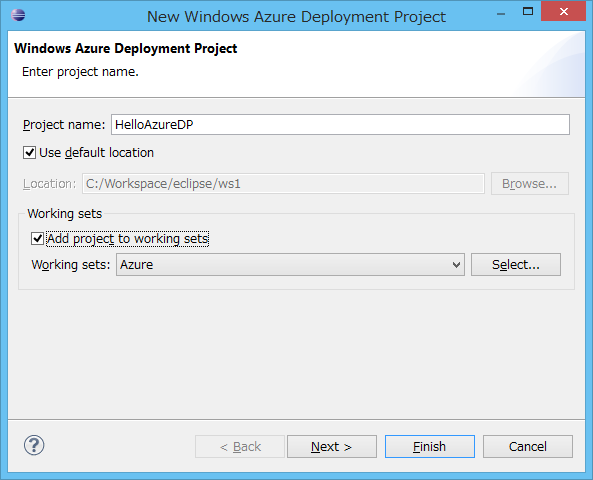Click the Windows Azure Deployment Project heading
This screenshot has height=480, width=593.
(x=126, y=48)
